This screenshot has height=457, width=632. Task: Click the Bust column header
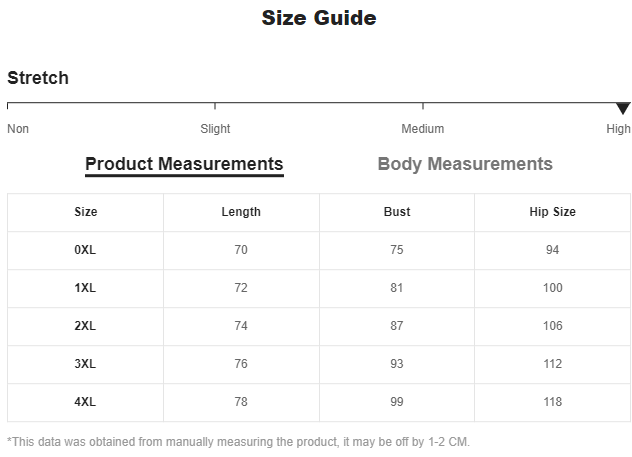click(x=397, y=212)
